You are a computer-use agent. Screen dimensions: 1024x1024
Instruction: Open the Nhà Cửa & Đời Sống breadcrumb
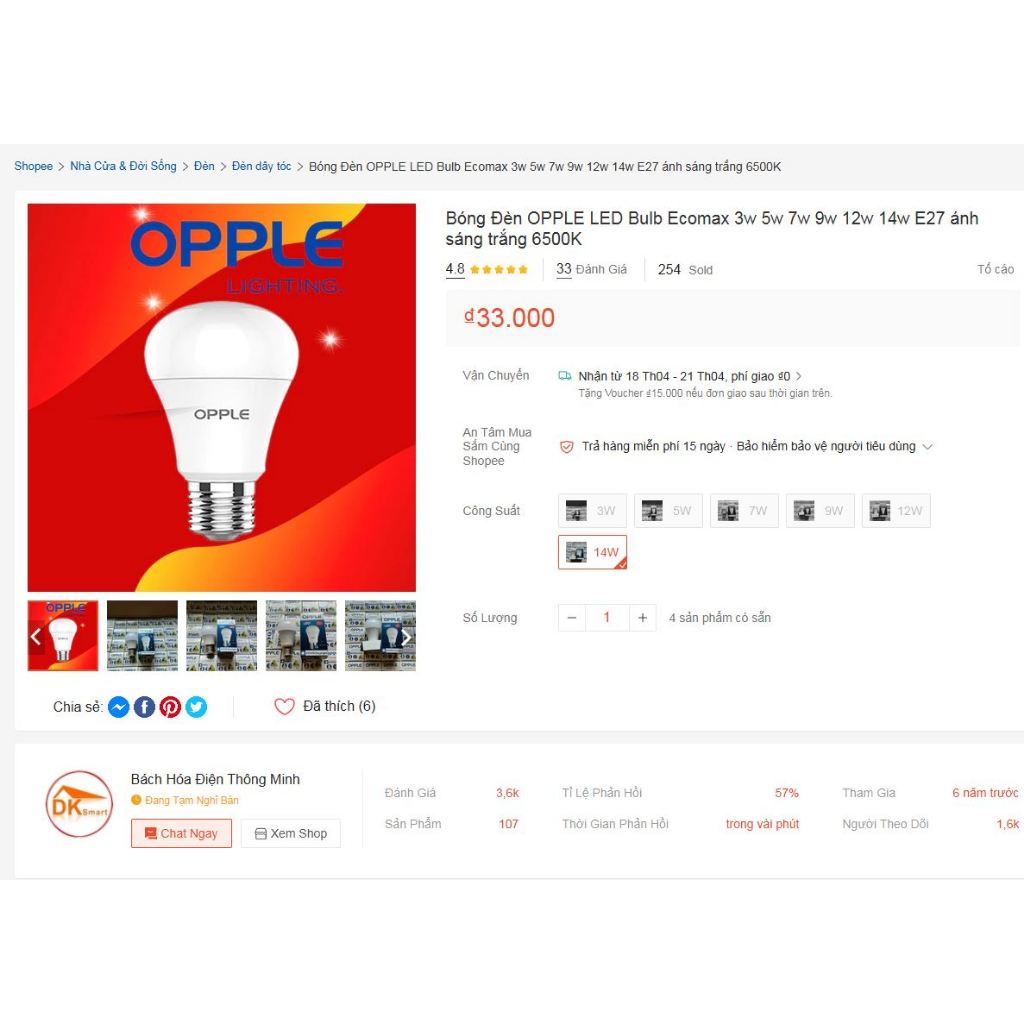(x=123, y=167)
